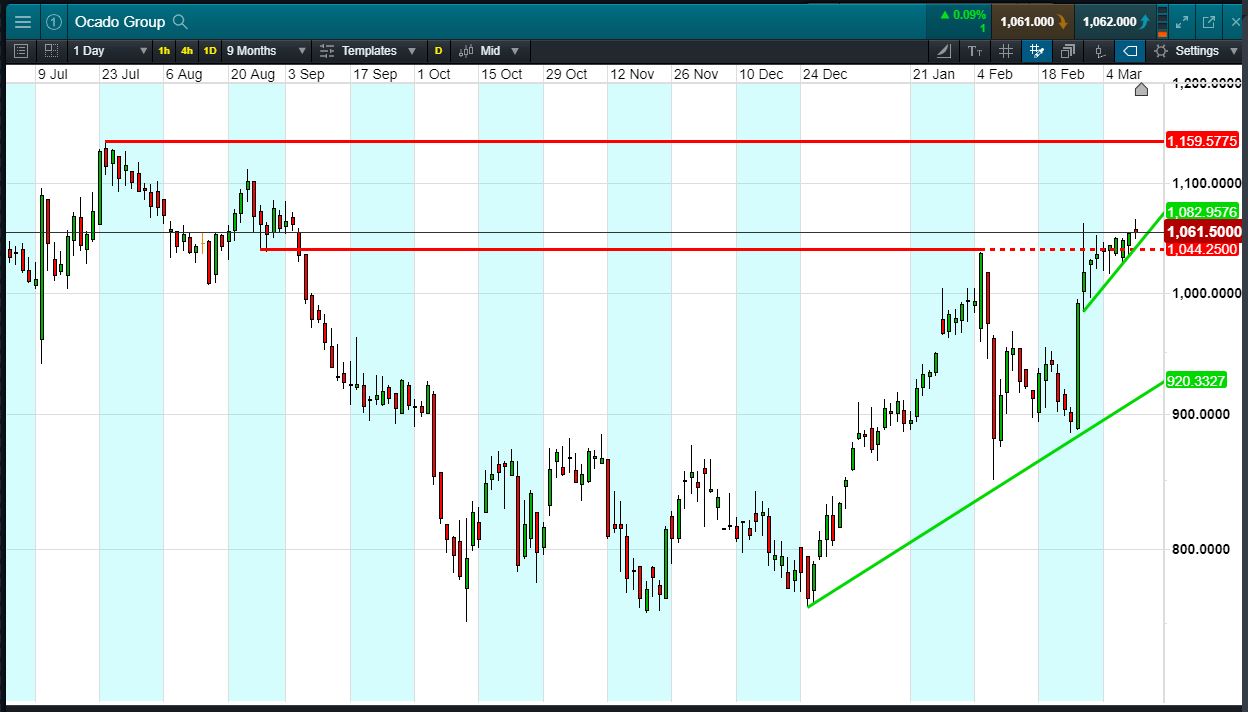Click the candlestick chart type icon
Screen dimensions: 1248x712
point(466,50)
